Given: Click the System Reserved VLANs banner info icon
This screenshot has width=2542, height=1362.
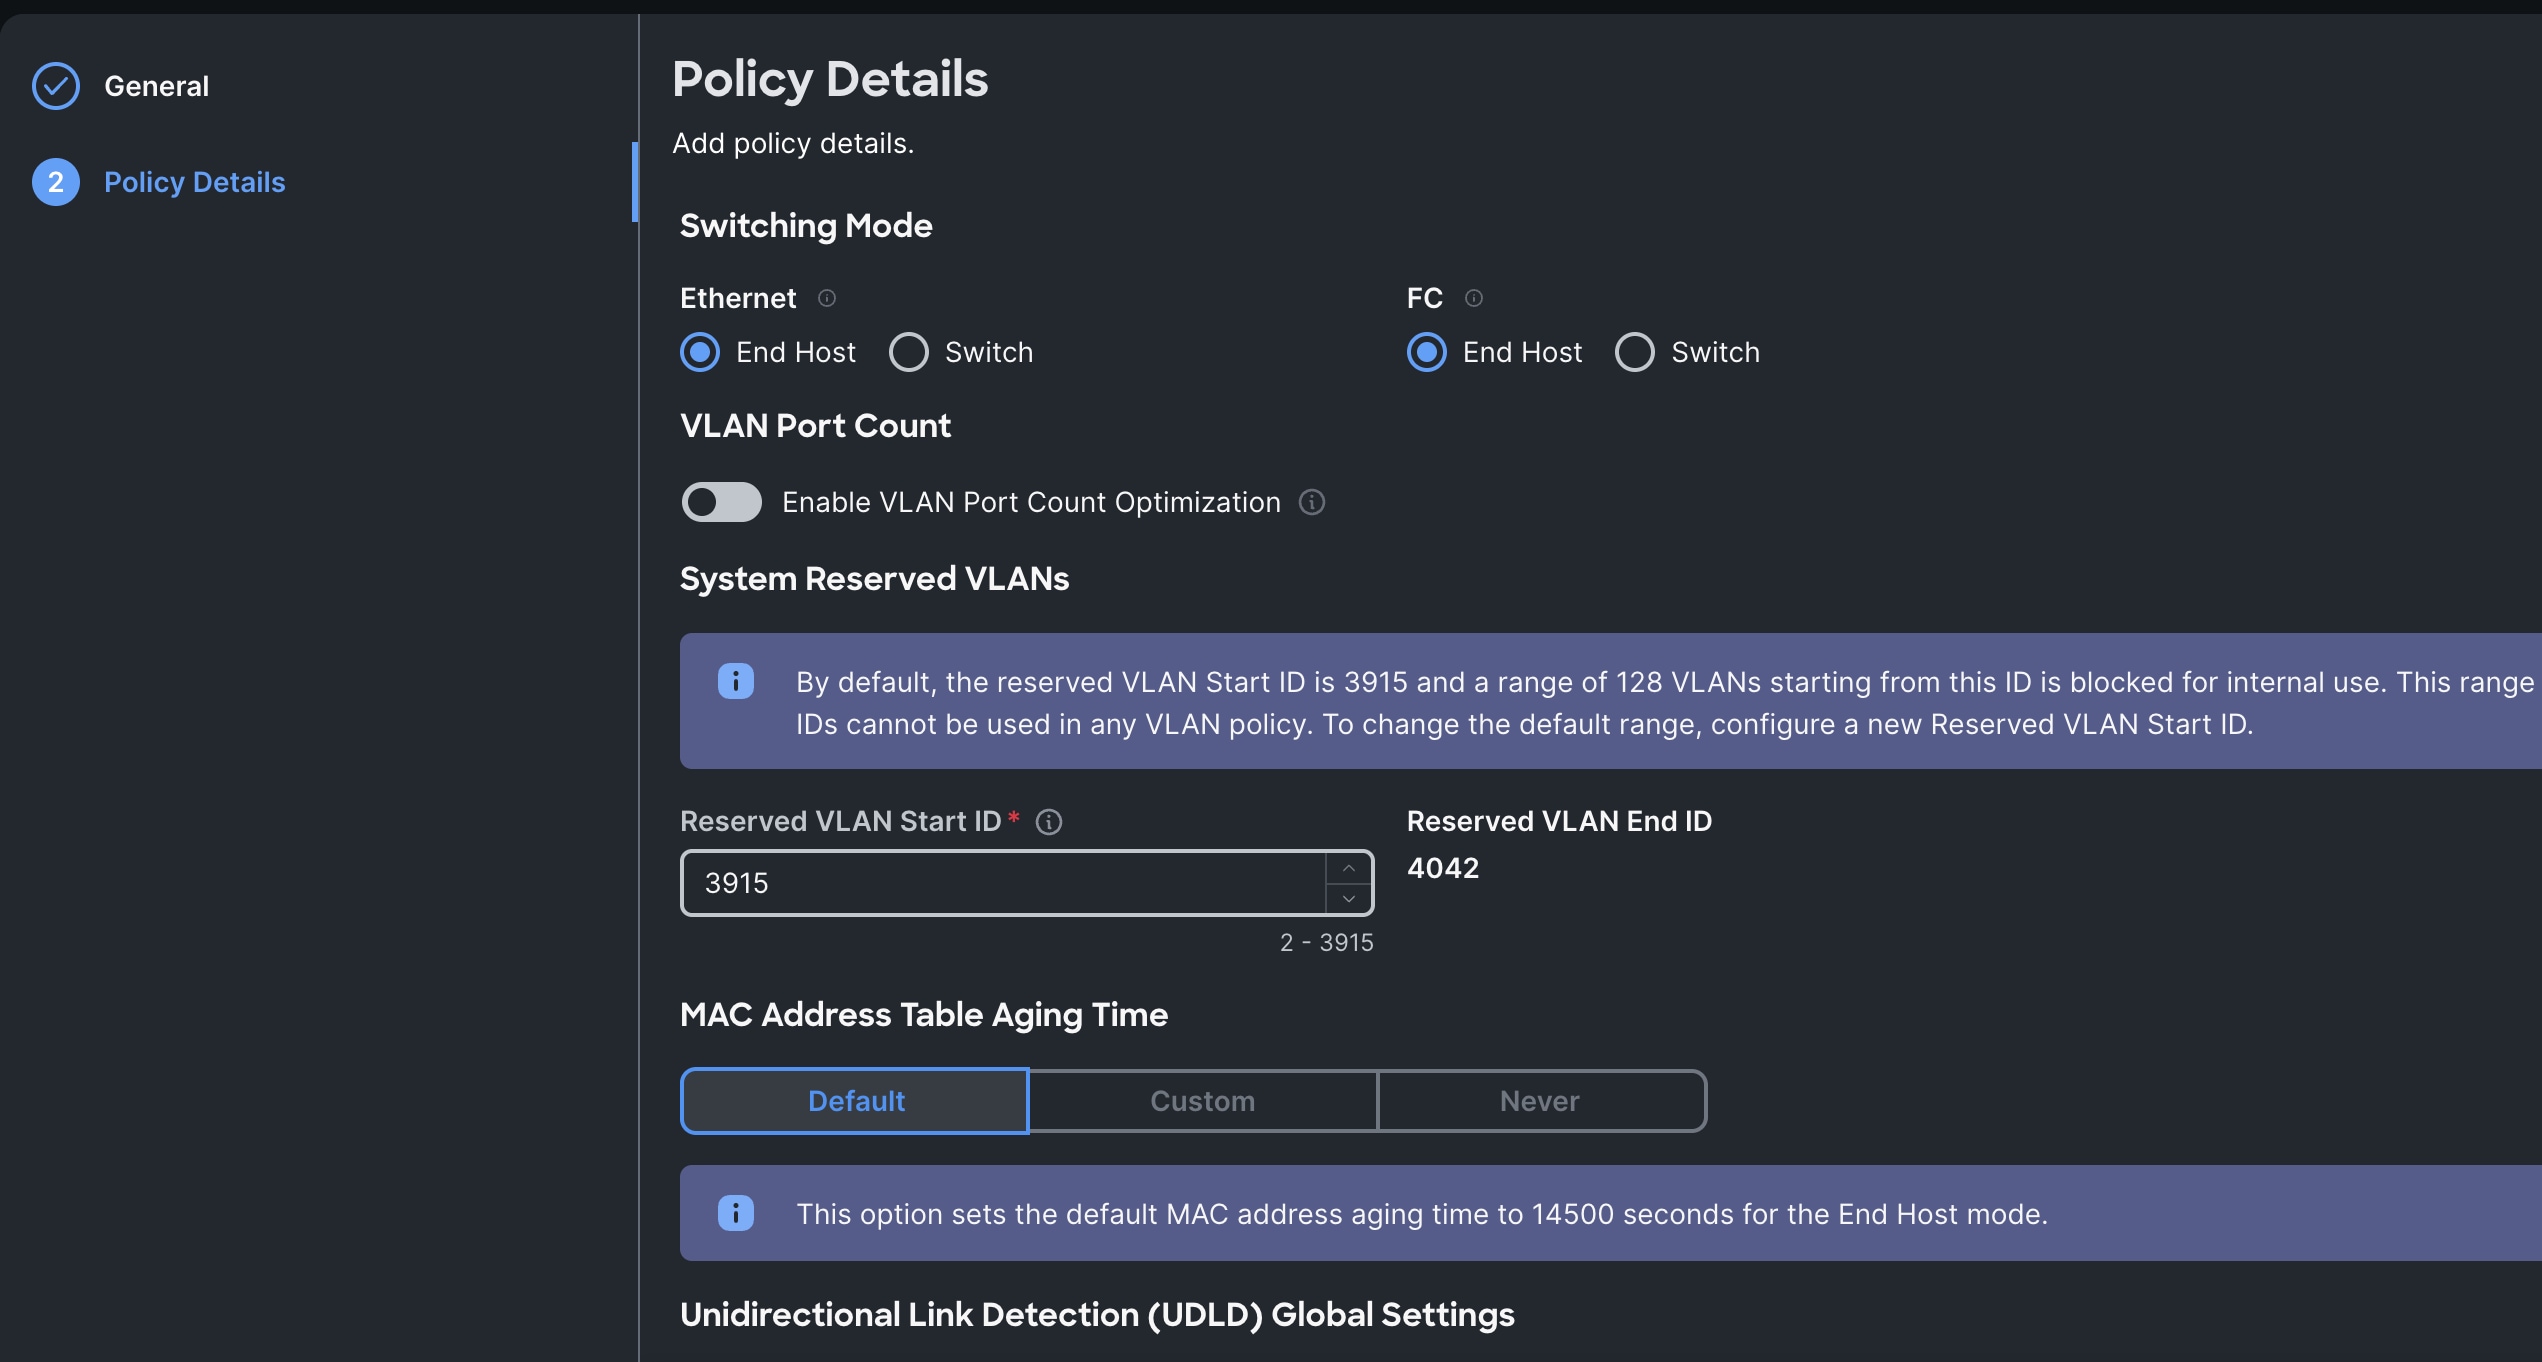Looking at the screenshot, I should point(736,682).
